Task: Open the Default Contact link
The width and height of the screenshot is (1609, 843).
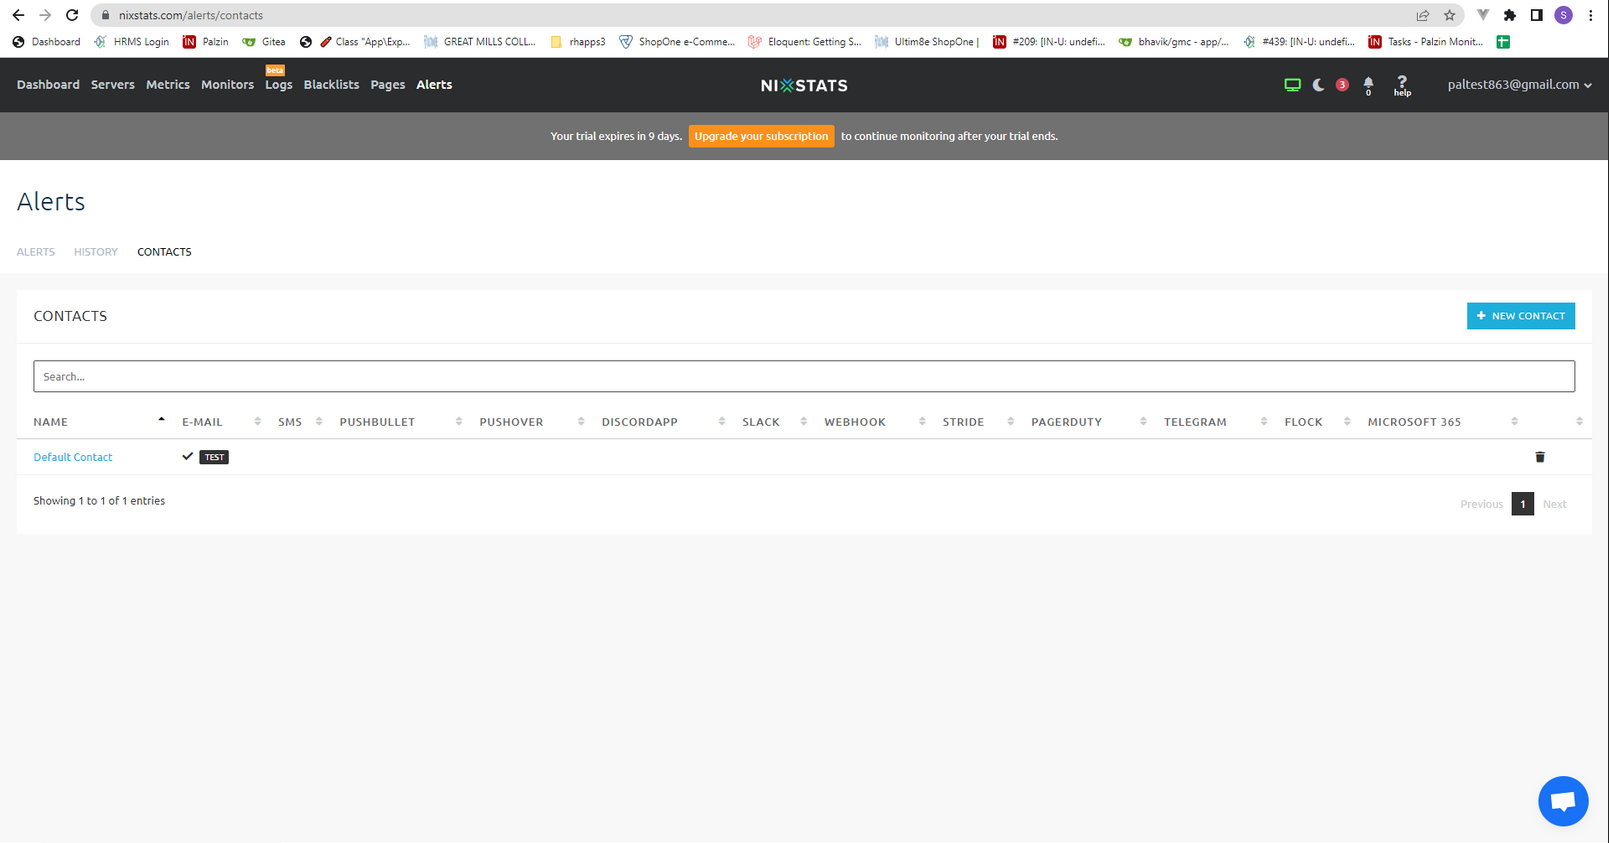Action: click(x=73, y=457)
